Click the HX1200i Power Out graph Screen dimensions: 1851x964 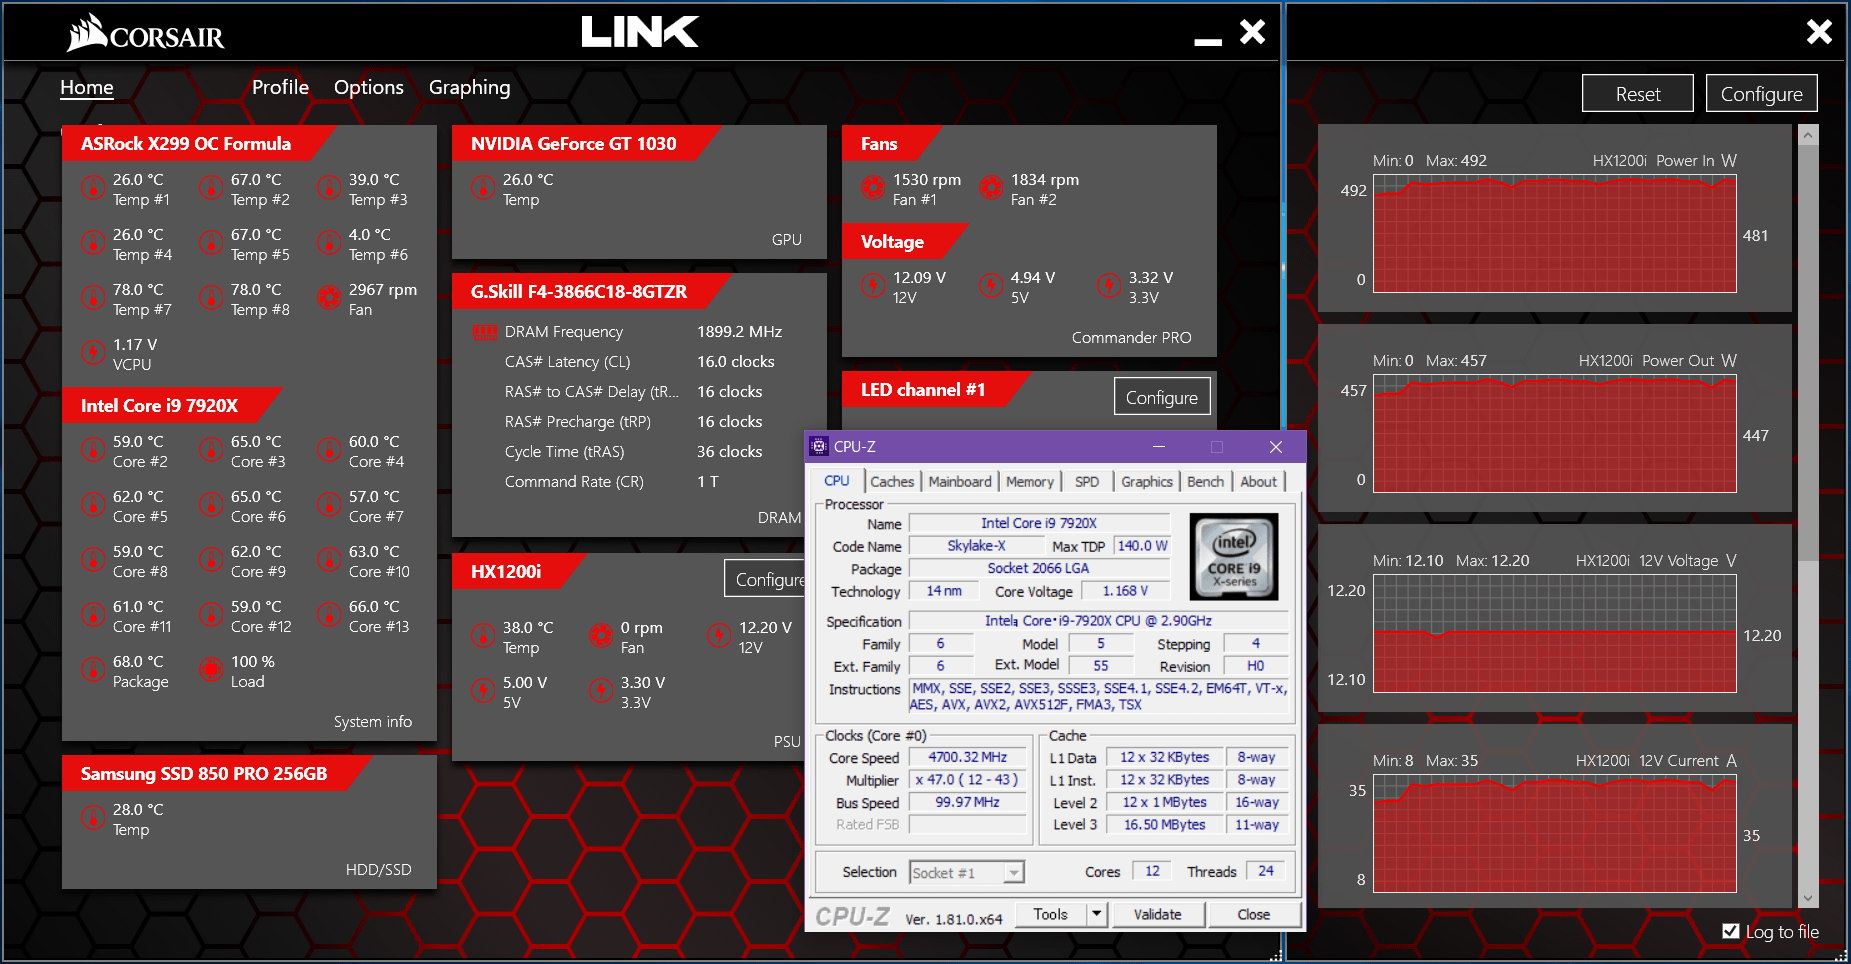(x=1555, y=434)
